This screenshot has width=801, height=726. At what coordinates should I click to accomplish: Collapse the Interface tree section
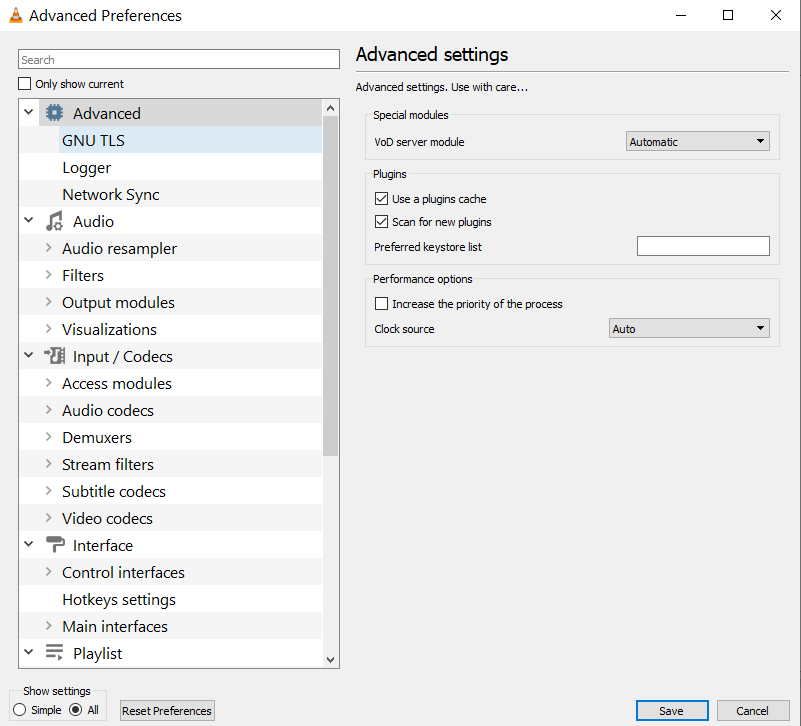click(29, 544)
